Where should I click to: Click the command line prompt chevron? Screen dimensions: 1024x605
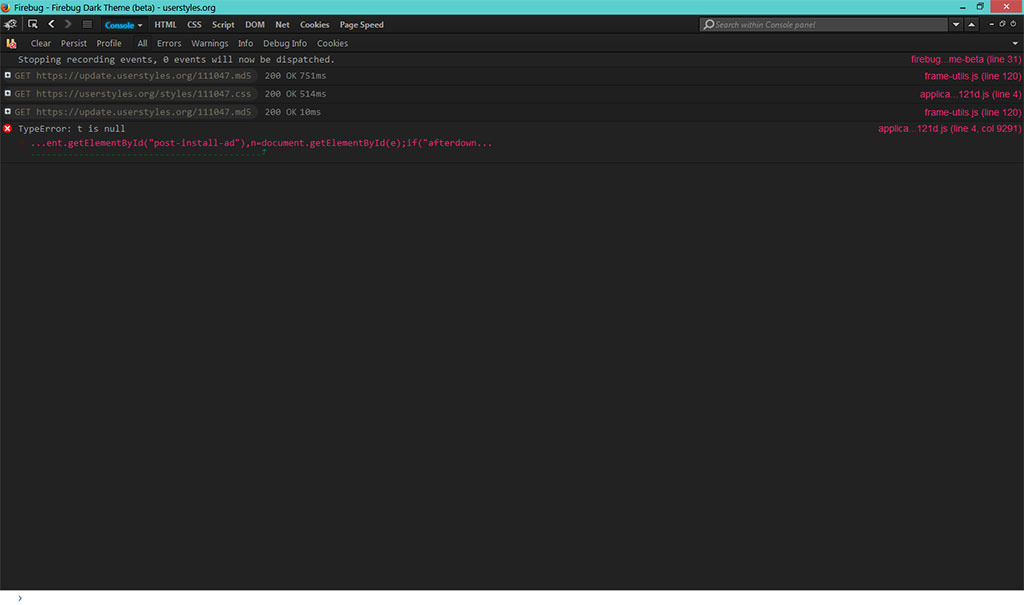point(20,598)
